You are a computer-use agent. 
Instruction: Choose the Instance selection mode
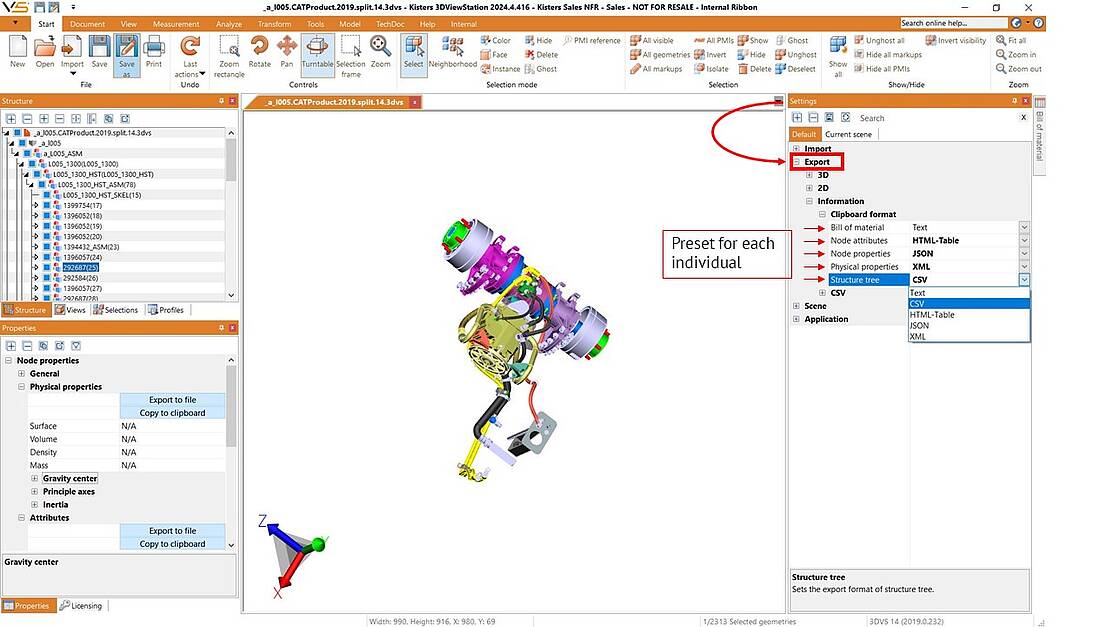pos(500,69)
